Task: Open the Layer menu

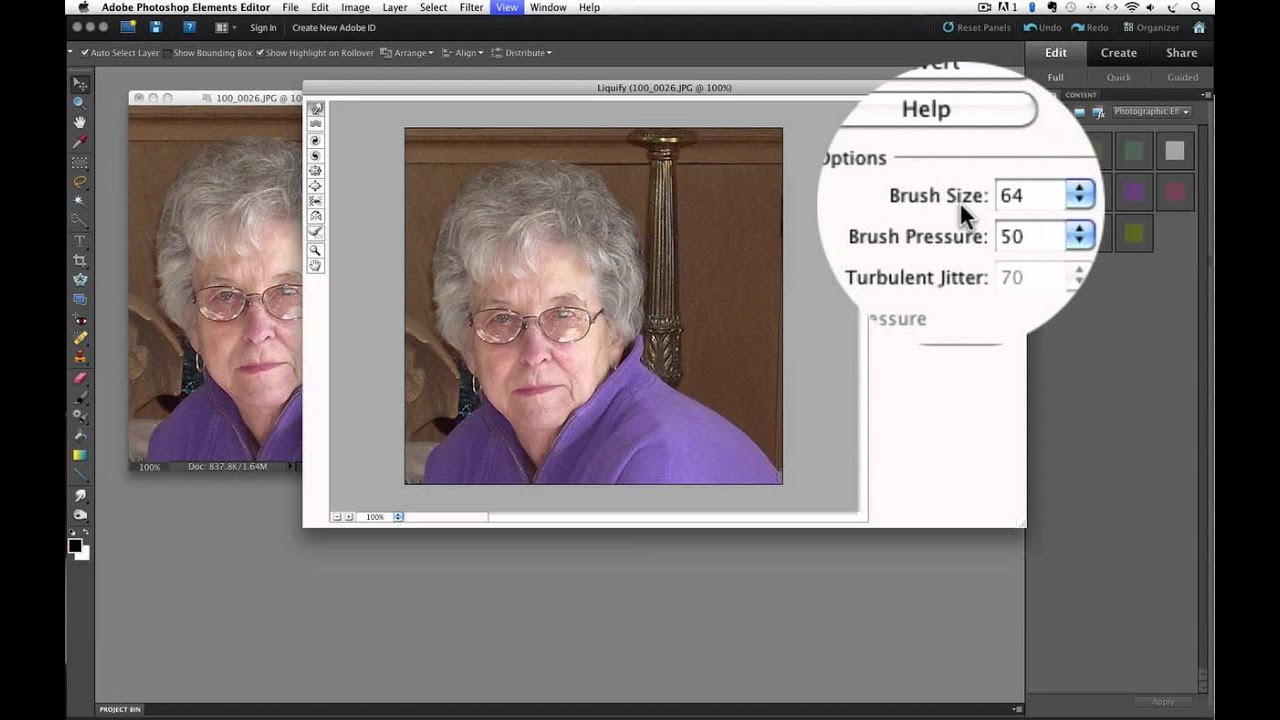Action: tap(394, 7)
